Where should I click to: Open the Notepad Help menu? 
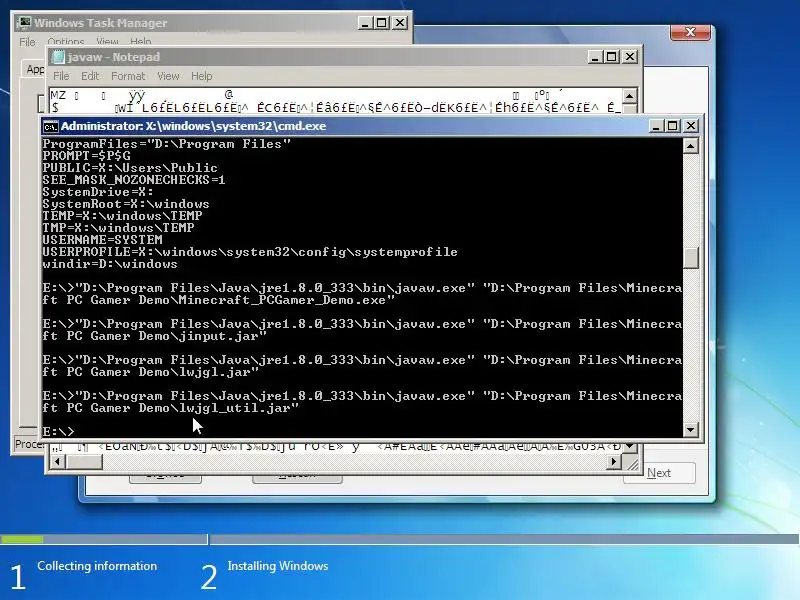202,76
